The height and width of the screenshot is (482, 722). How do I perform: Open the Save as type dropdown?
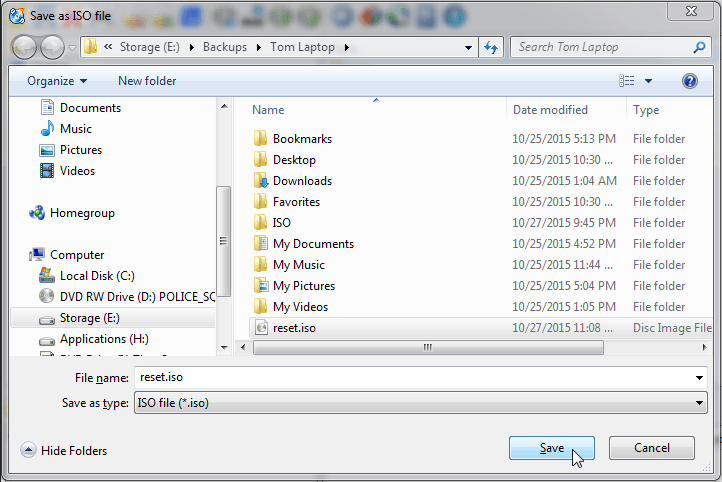click(420, 402)
